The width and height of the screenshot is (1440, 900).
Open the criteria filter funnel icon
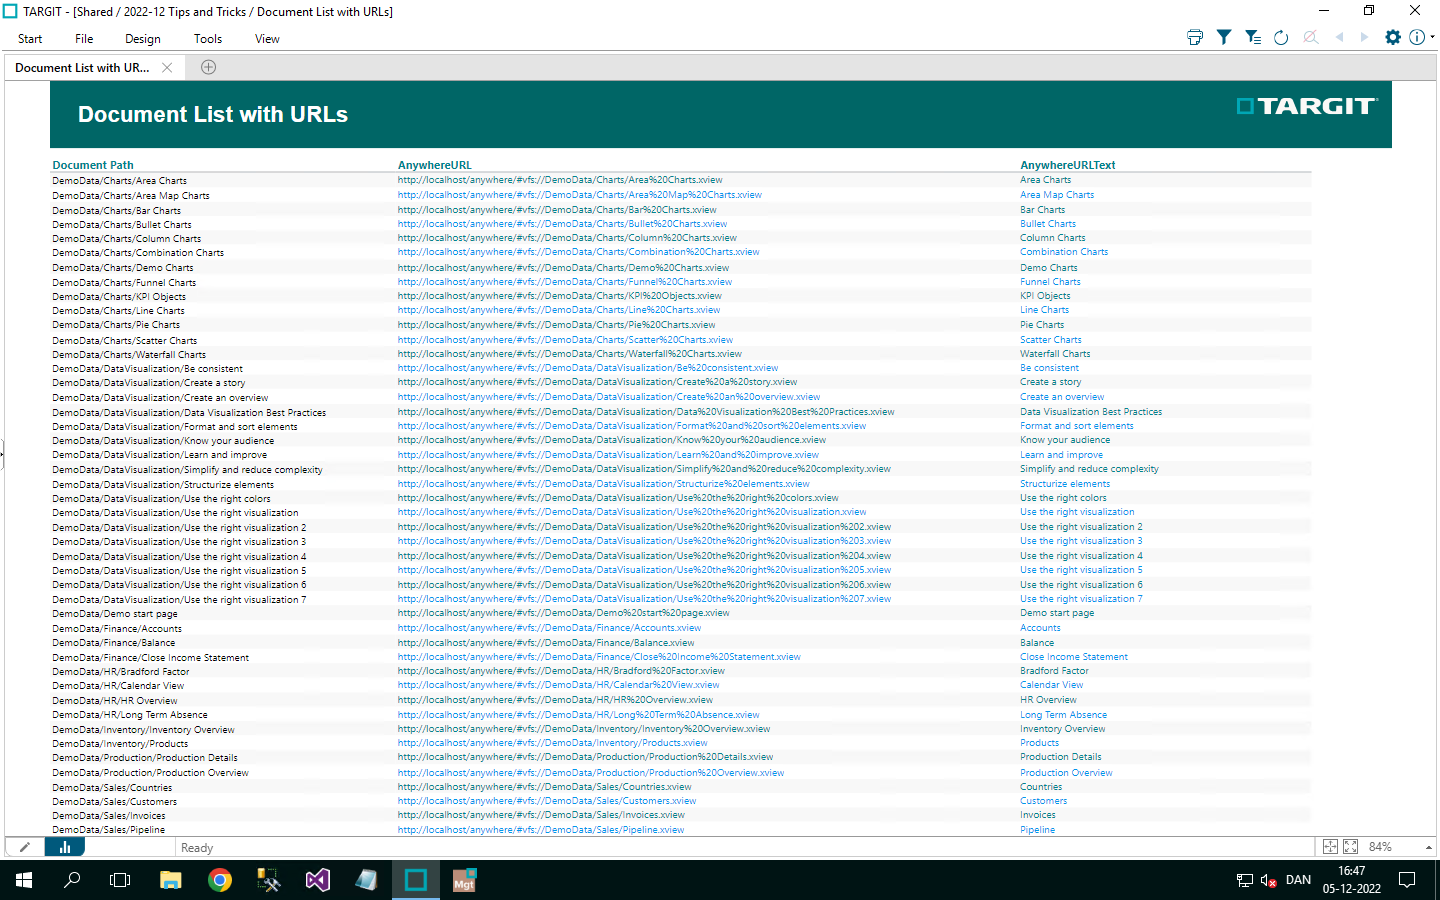click(x=1224, y=37)
